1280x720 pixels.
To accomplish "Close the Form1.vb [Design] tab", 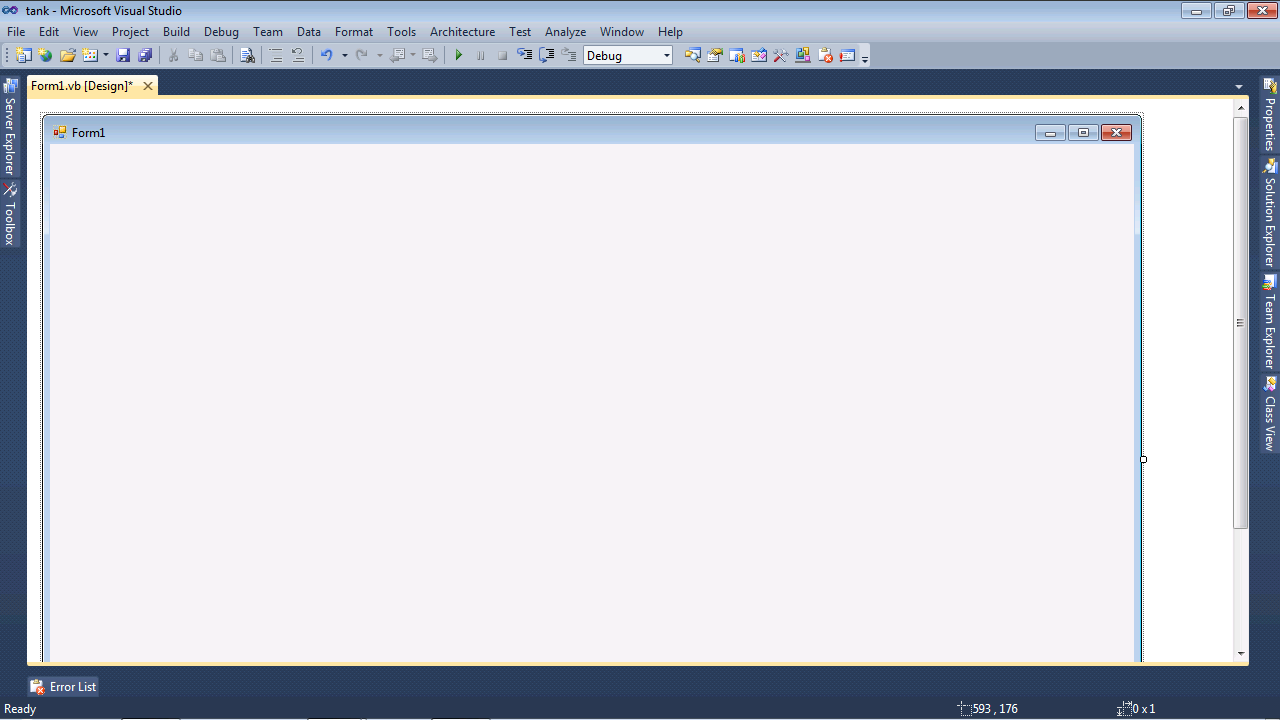I will (x=148, y=86).
